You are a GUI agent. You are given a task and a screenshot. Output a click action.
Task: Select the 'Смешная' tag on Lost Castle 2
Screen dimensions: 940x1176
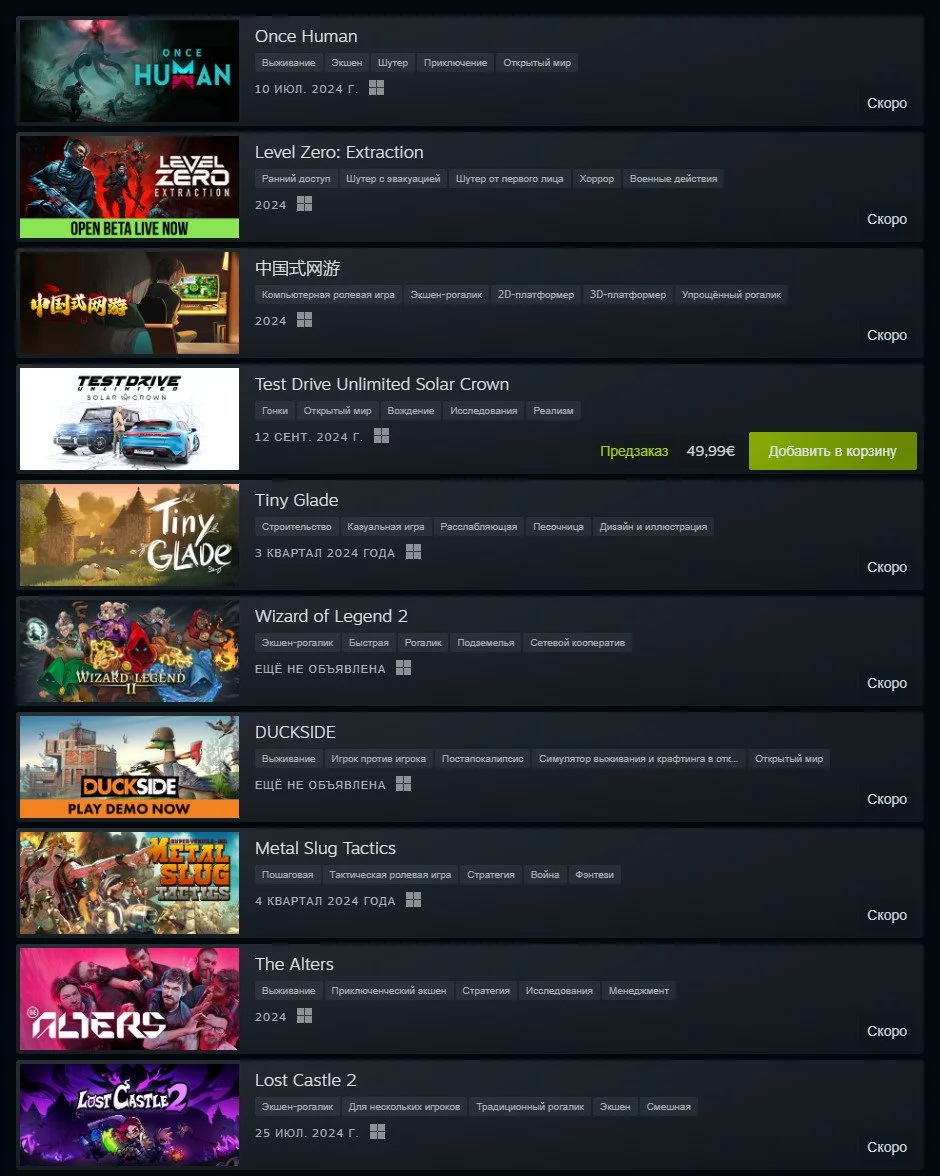[x=668, y=1107]
